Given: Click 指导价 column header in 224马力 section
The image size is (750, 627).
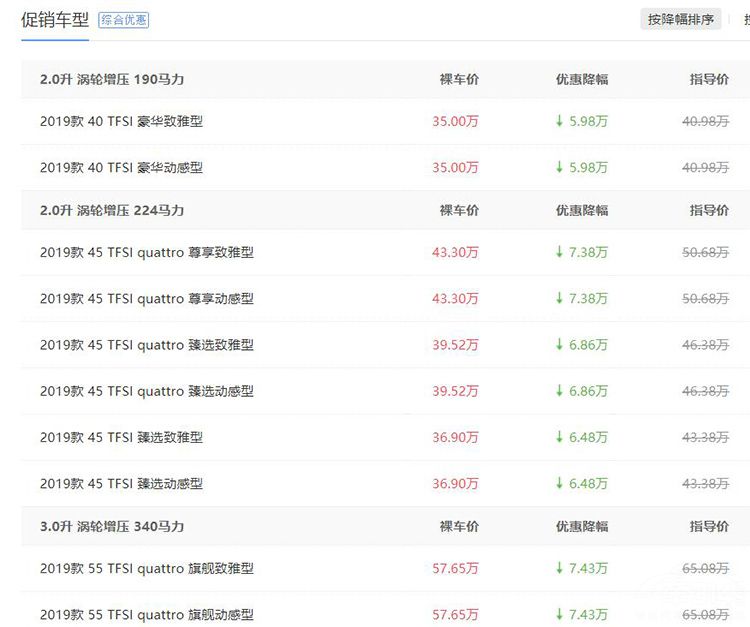Looking at the screenshot, I should point(709,210).
